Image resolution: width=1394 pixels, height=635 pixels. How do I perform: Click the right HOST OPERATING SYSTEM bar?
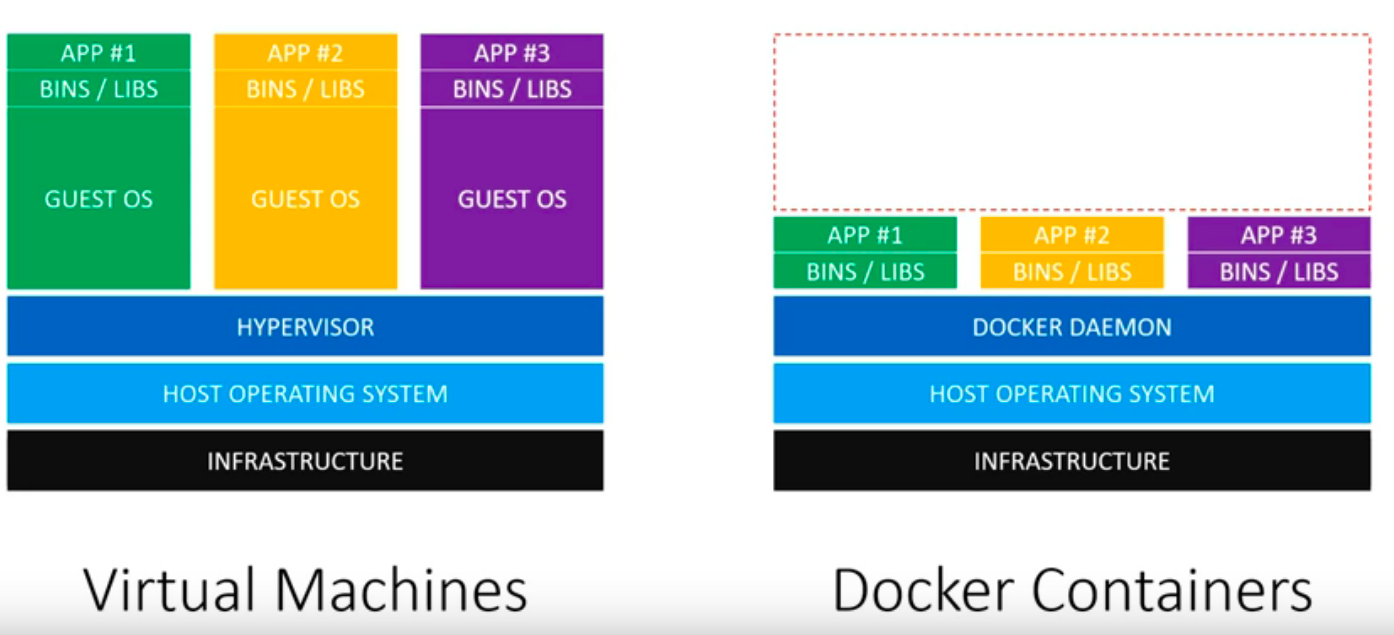pos(1070,393)
